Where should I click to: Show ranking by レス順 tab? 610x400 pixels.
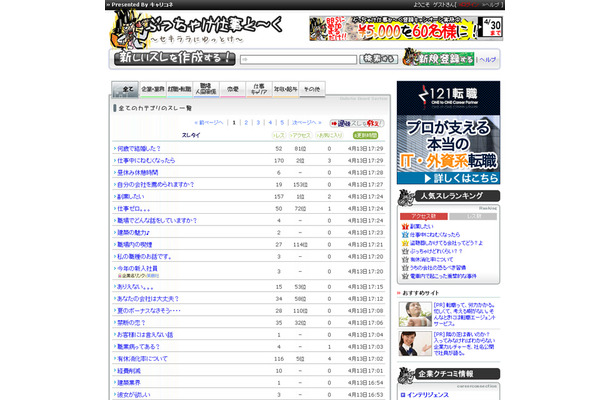coord(473,216)
